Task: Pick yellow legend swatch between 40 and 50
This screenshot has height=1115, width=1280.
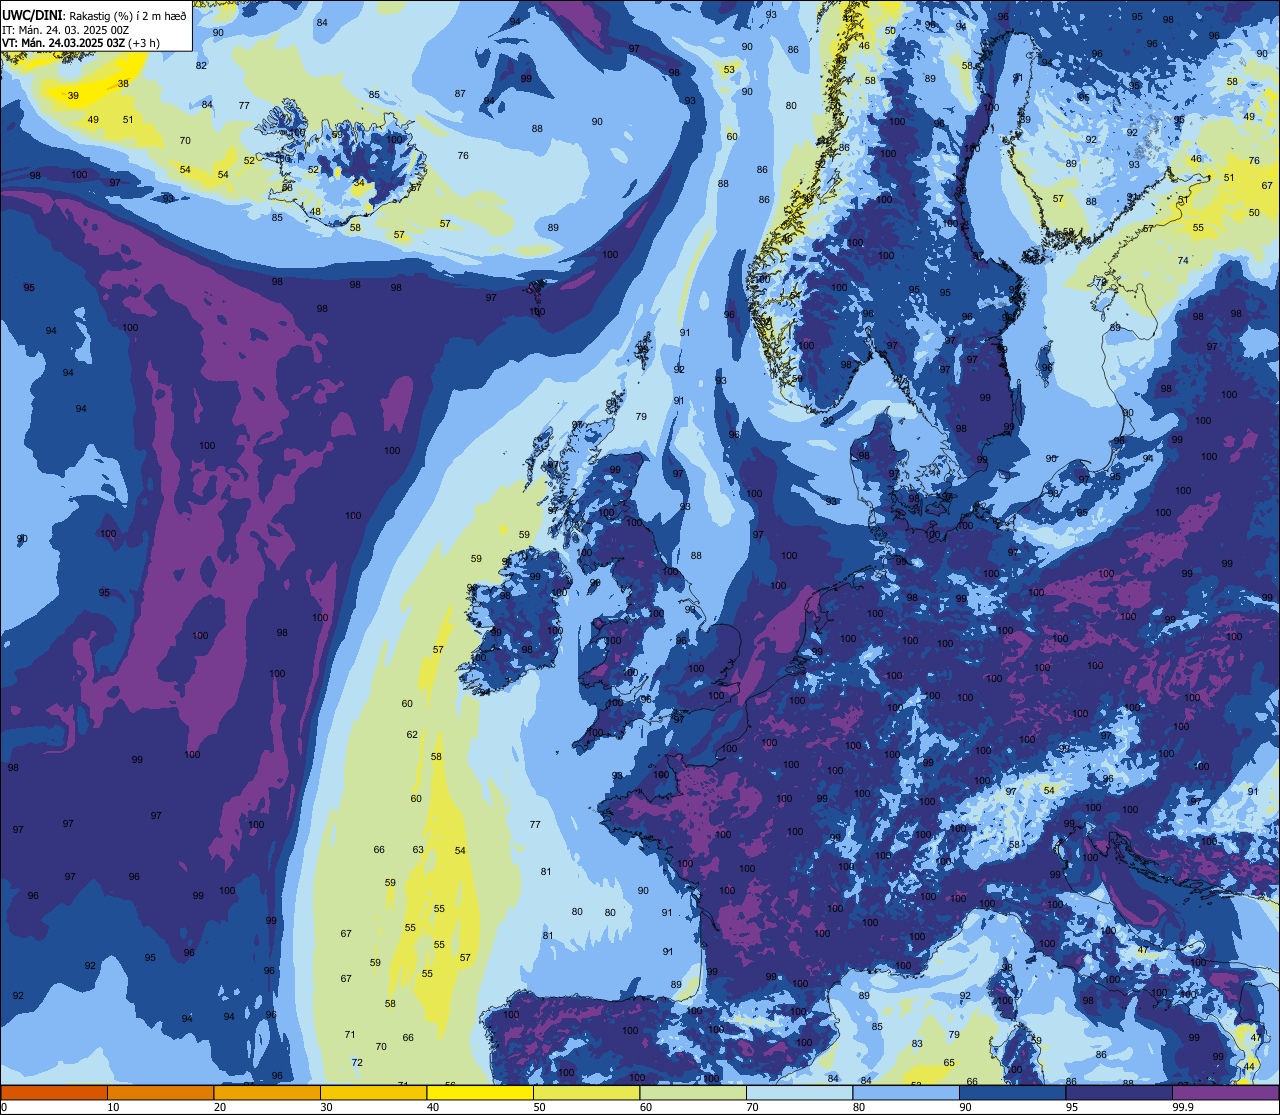Action: click(x=480, y=1093)
